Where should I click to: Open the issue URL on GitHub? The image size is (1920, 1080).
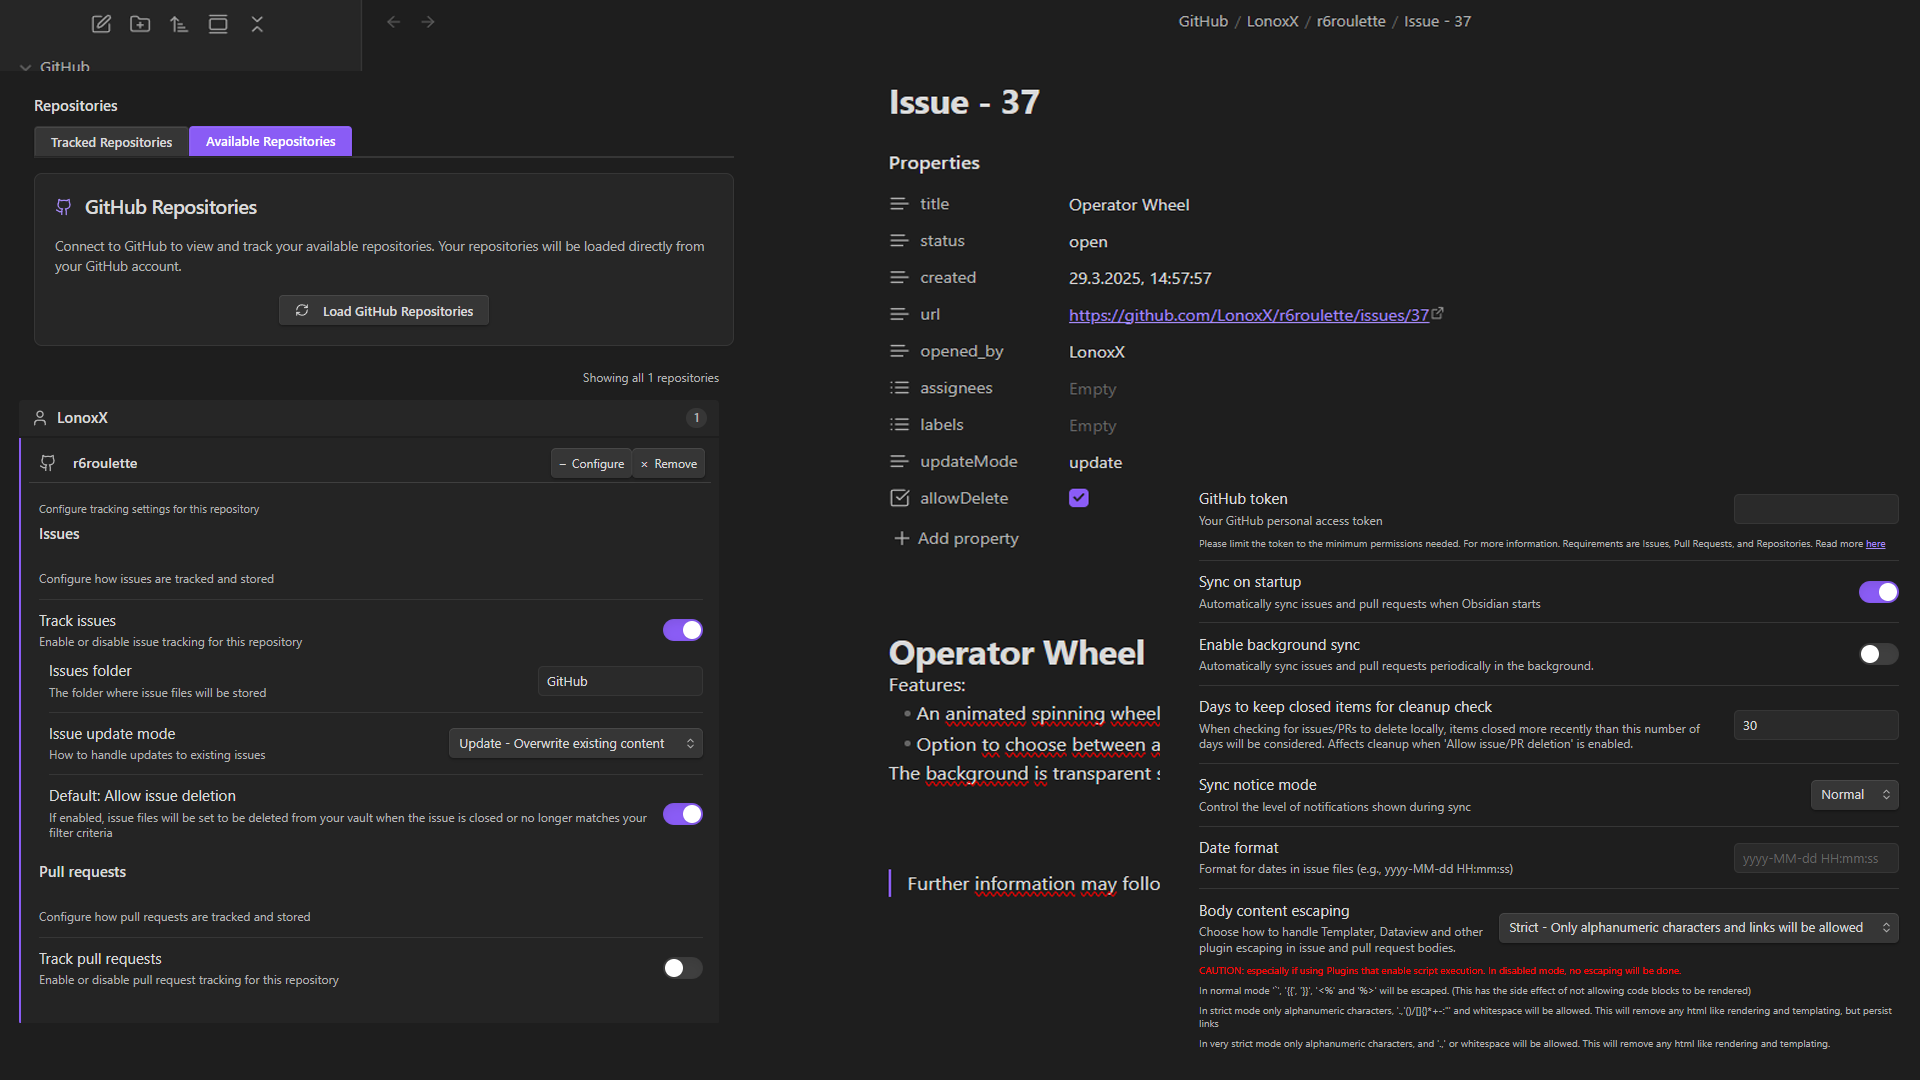pyautogui.click(x=1248, y=314)
